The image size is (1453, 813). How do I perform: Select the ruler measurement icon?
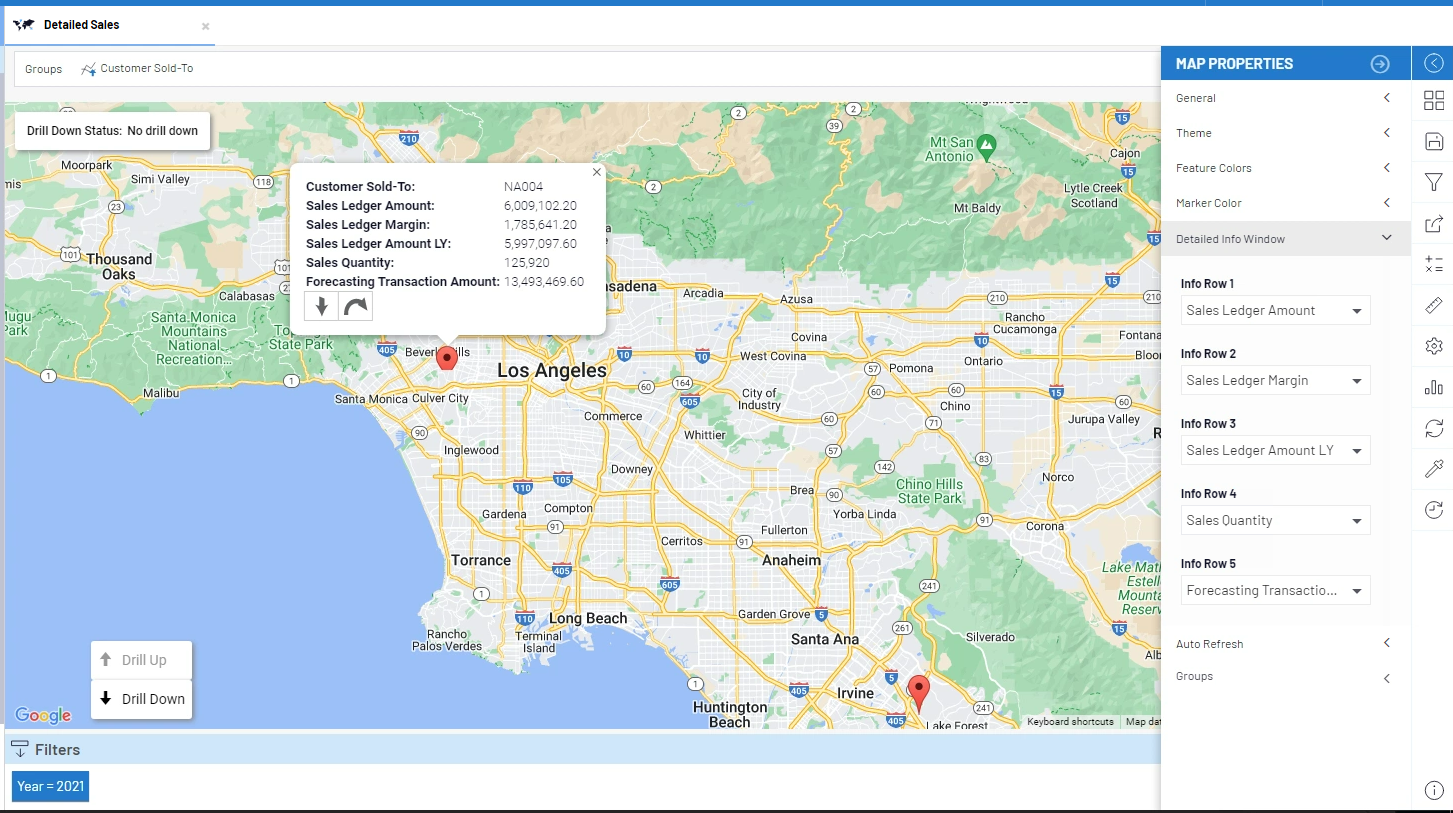(1434, 305)
